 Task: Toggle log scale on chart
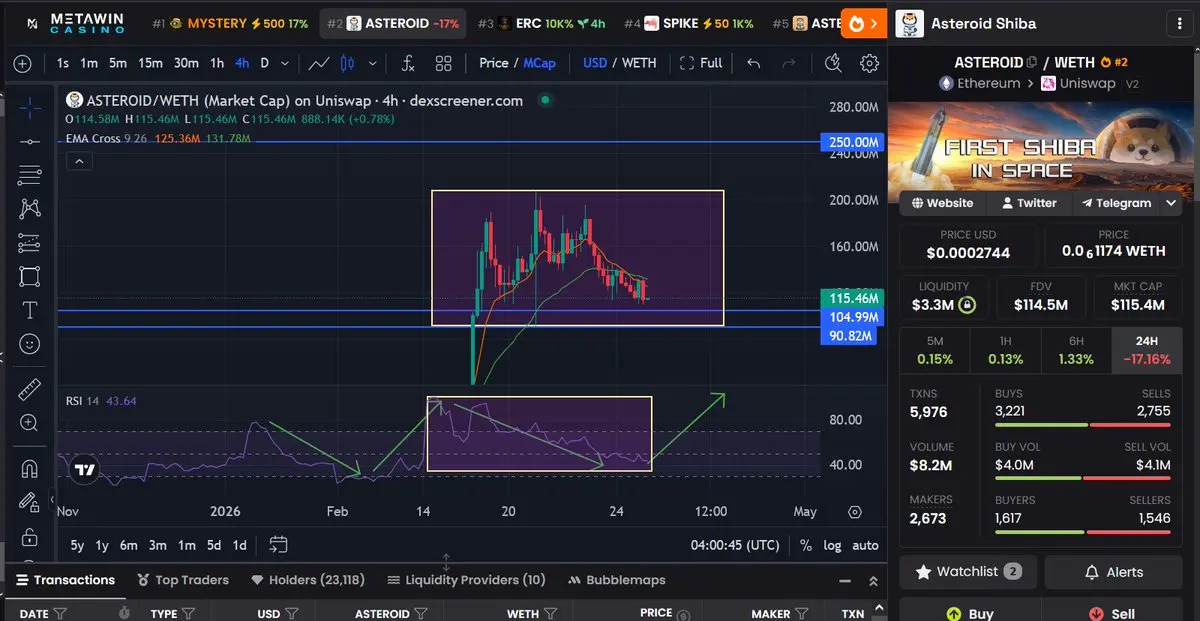[x=832, y=545]
